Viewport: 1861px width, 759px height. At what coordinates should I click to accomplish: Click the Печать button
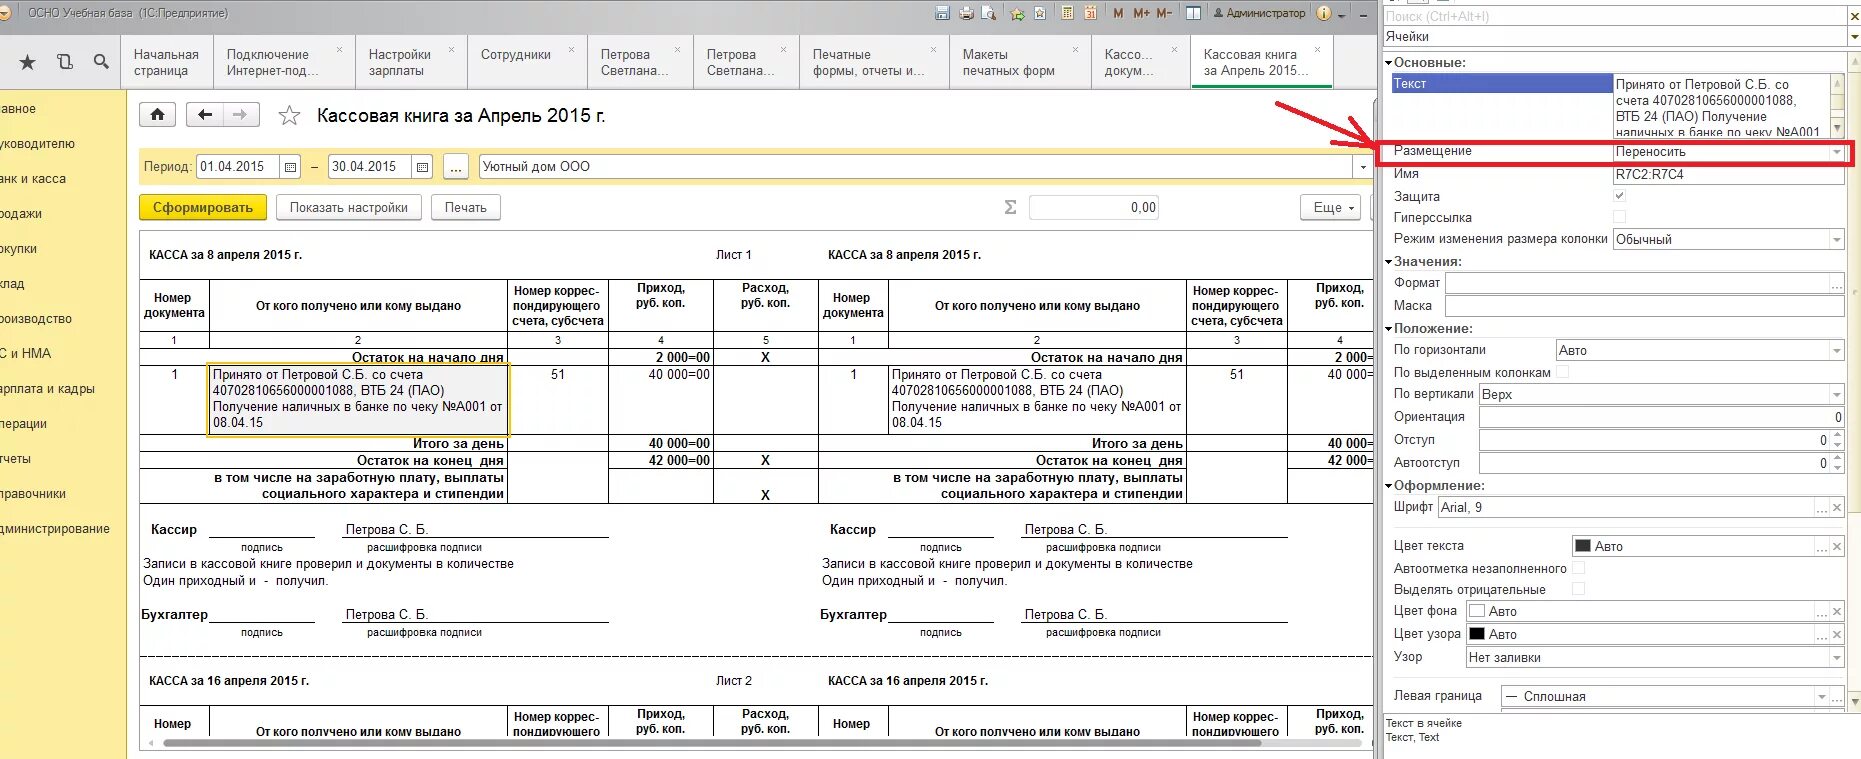pyautogui.click(x=466, y=207)
